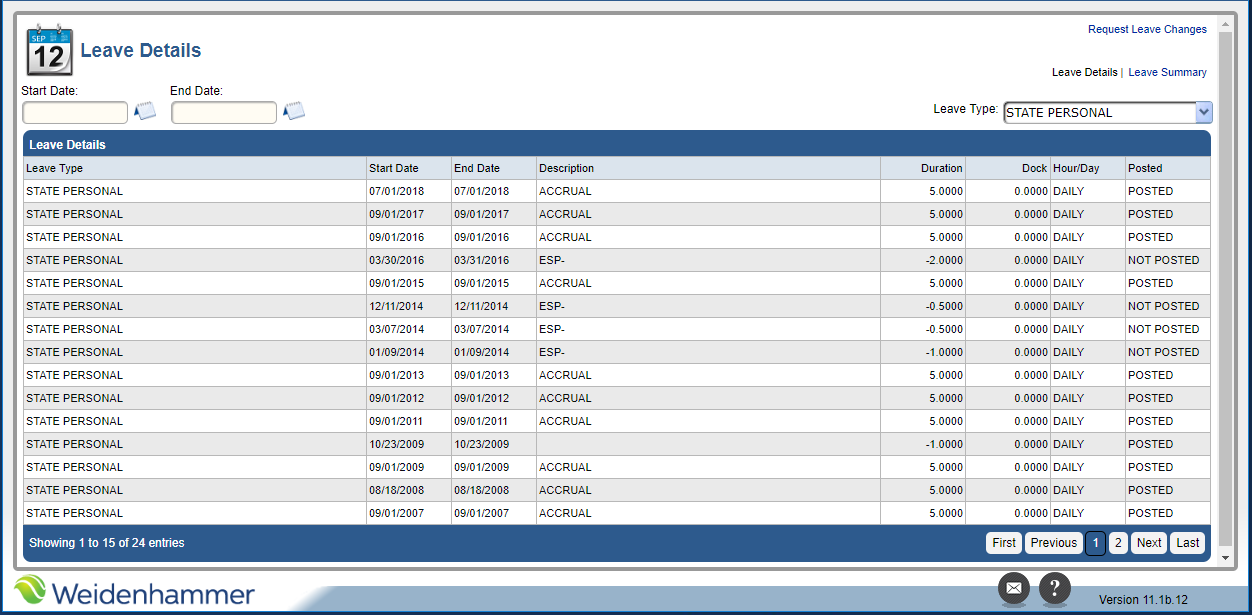Image resolution: width=1252 pixels, height=615 pixels.
Task: Jump to the Last page
Action: [1187, 543]
